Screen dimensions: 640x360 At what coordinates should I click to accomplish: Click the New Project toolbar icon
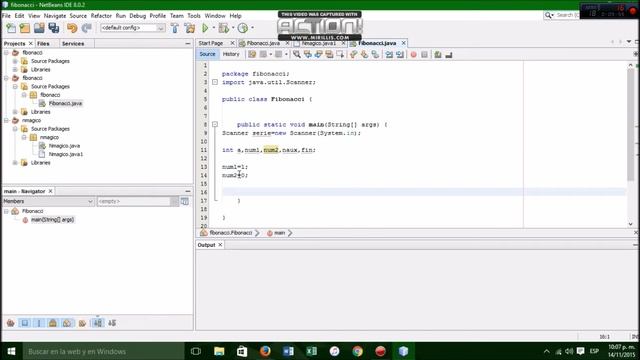[25, 28]
